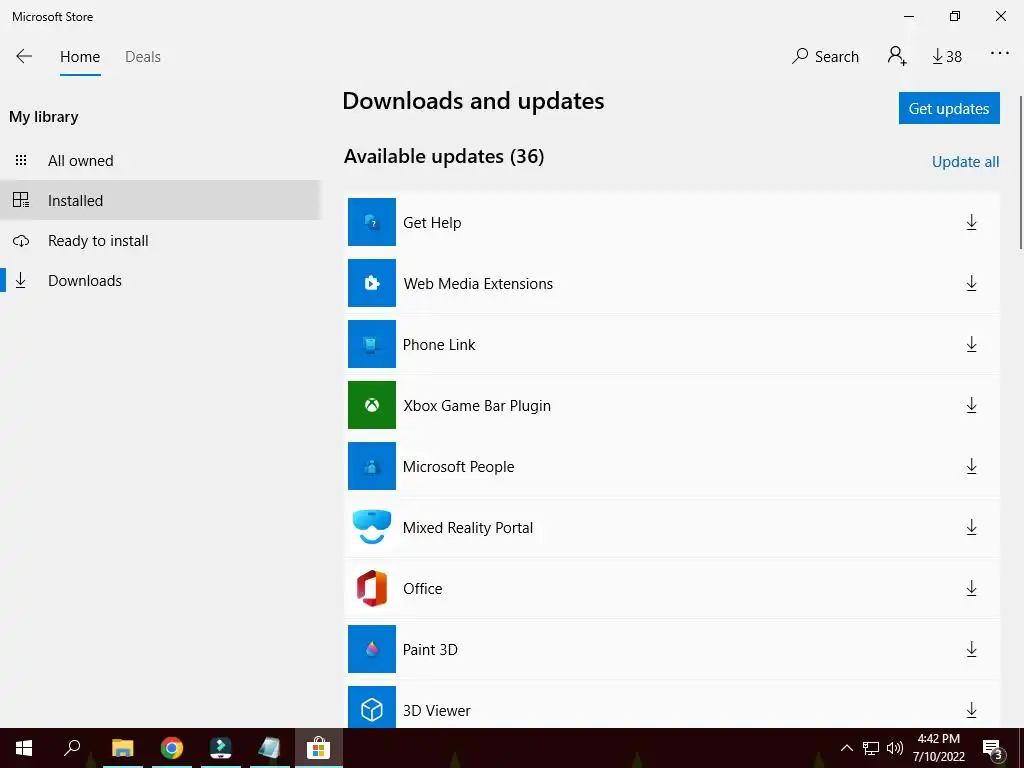Open the Mixed Reality Portal text

click(468, 527)
